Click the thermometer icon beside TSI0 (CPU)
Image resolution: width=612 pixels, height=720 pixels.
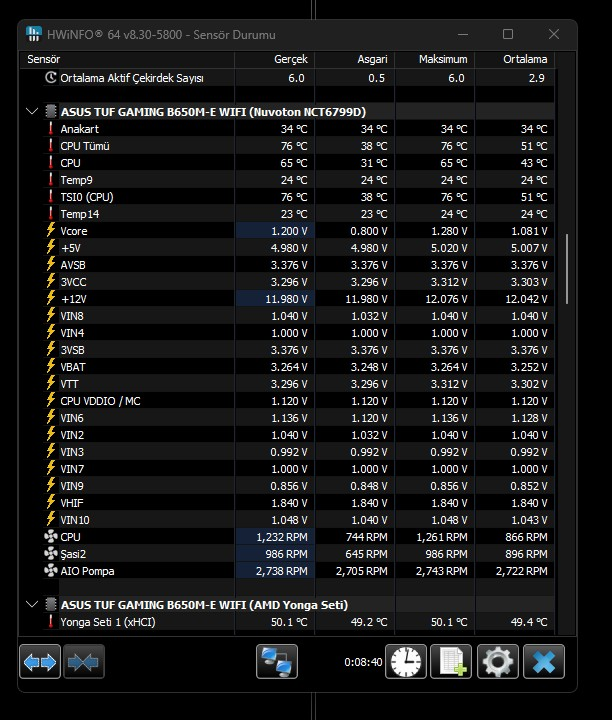pyautogui.click(x=51, y=197)
